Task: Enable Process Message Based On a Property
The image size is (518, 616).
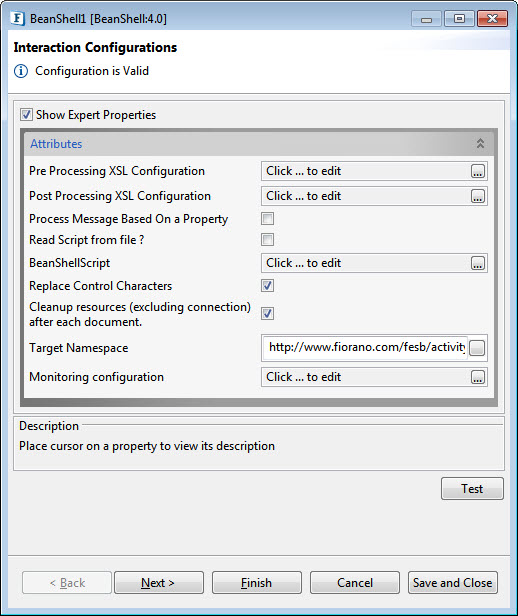Action: coord(267,219)
